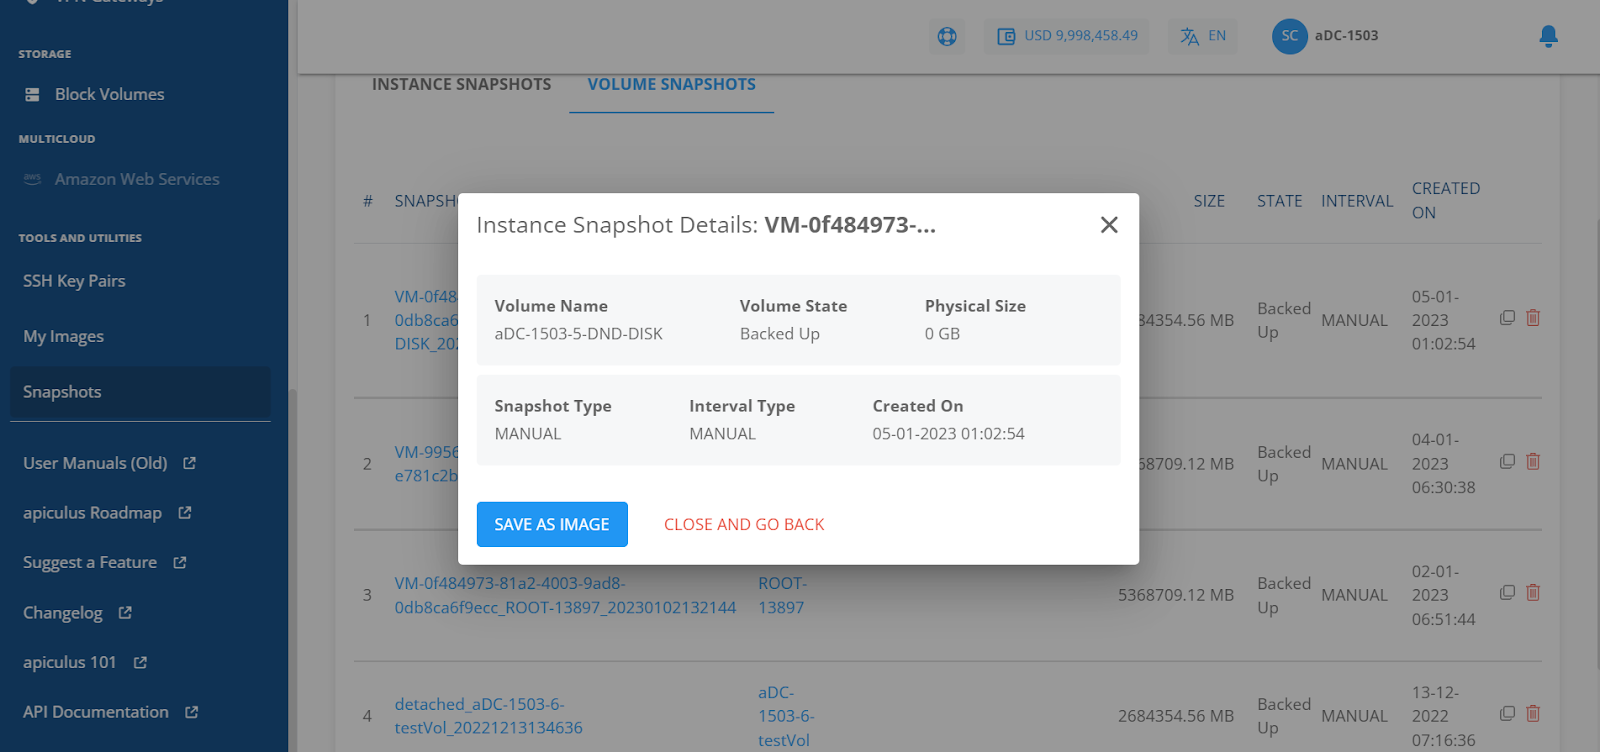This screenshot has width=1600, height=752.
Task: Click external-link icon beside Suggest a Feature
Action: coord(180,563)
